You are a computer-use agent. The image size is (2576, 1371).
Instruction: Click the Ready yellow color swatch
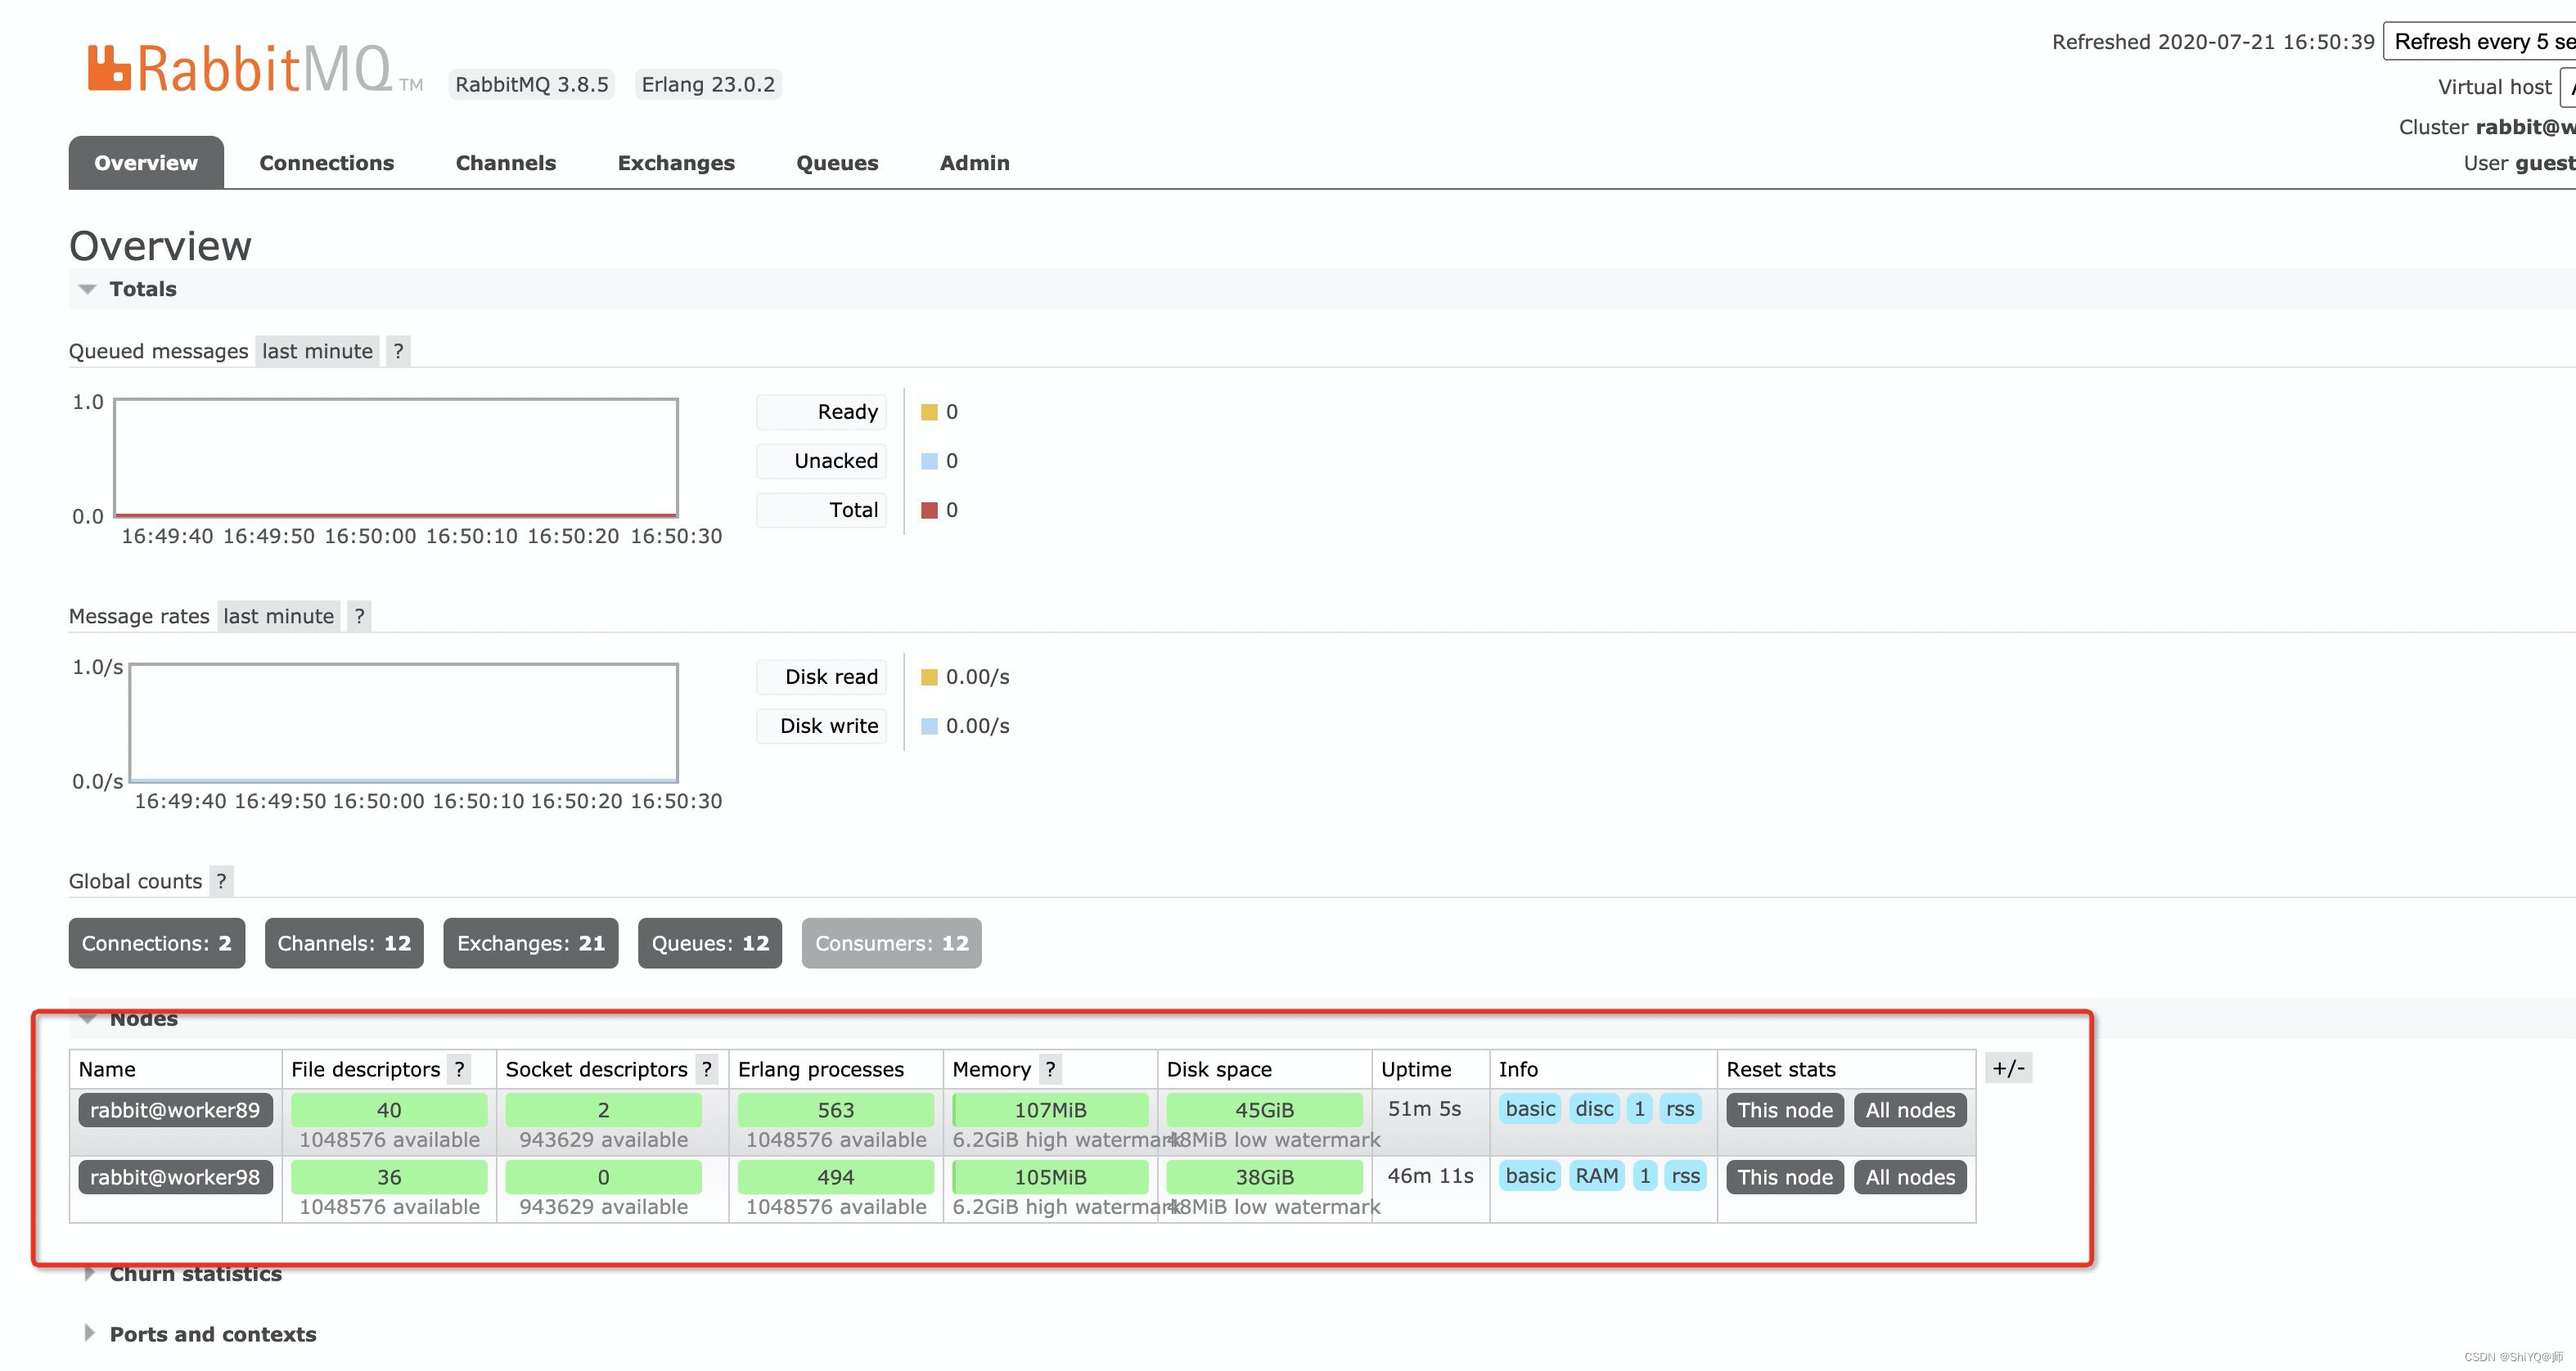pyautogui.click(x=929, y=412)
